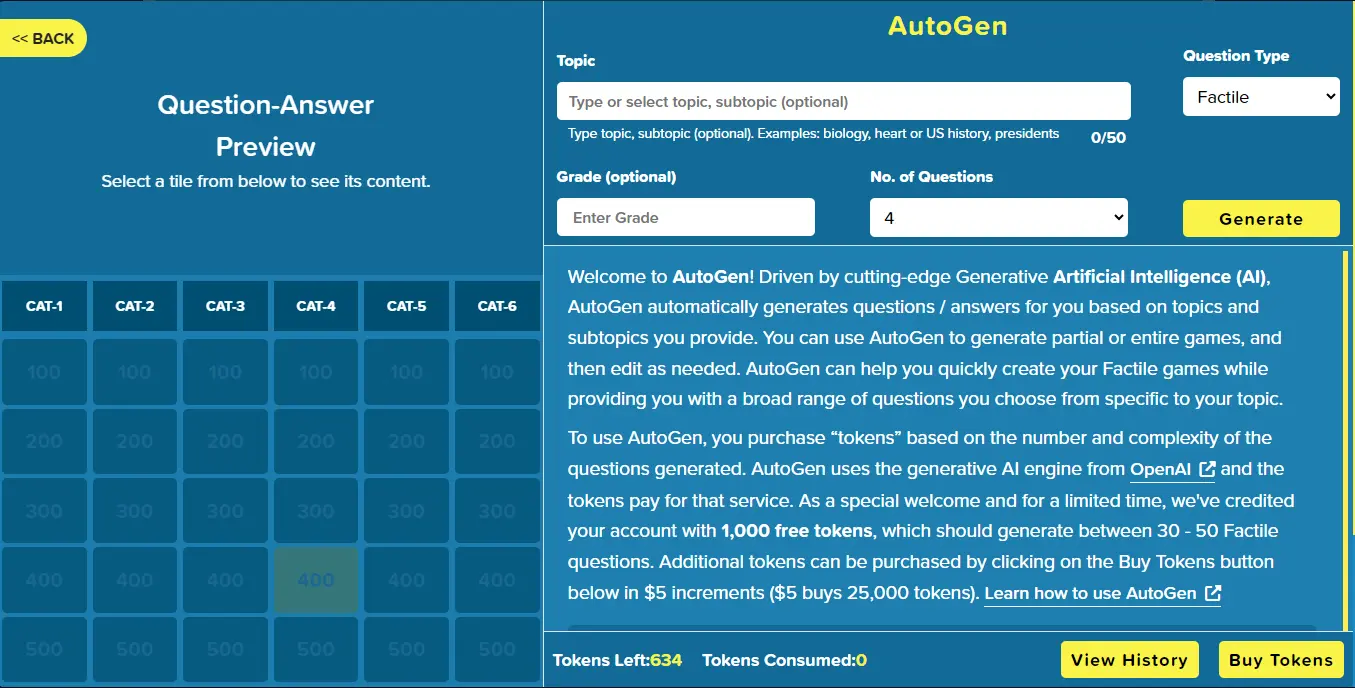
Task: Open the 200 tile under CAT-2
Action: pos(135,441)
